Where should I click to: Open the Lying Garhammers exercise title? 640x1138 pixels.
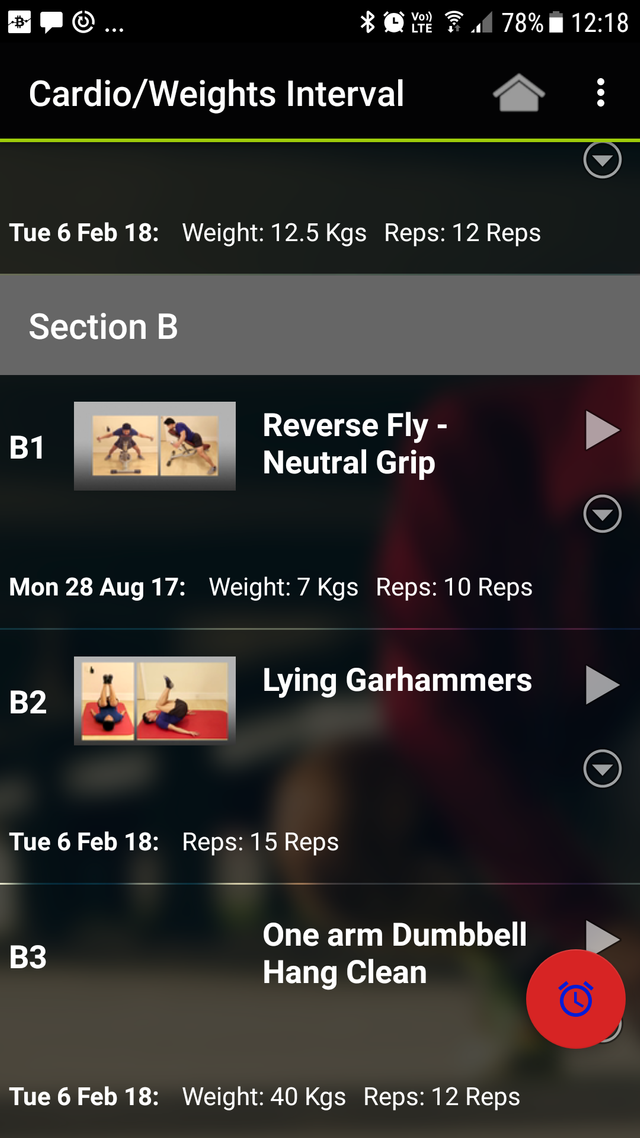click(x=397, y=681)
